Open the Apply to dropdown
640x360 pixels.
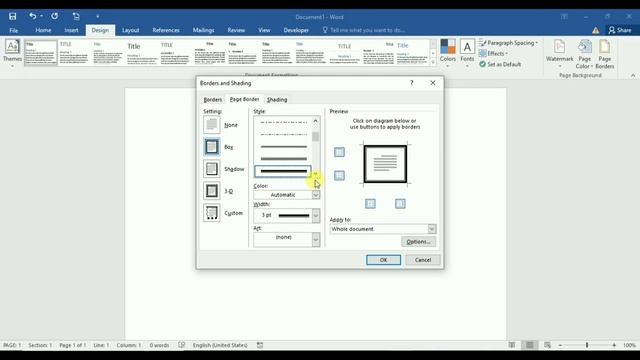(383, 229)
